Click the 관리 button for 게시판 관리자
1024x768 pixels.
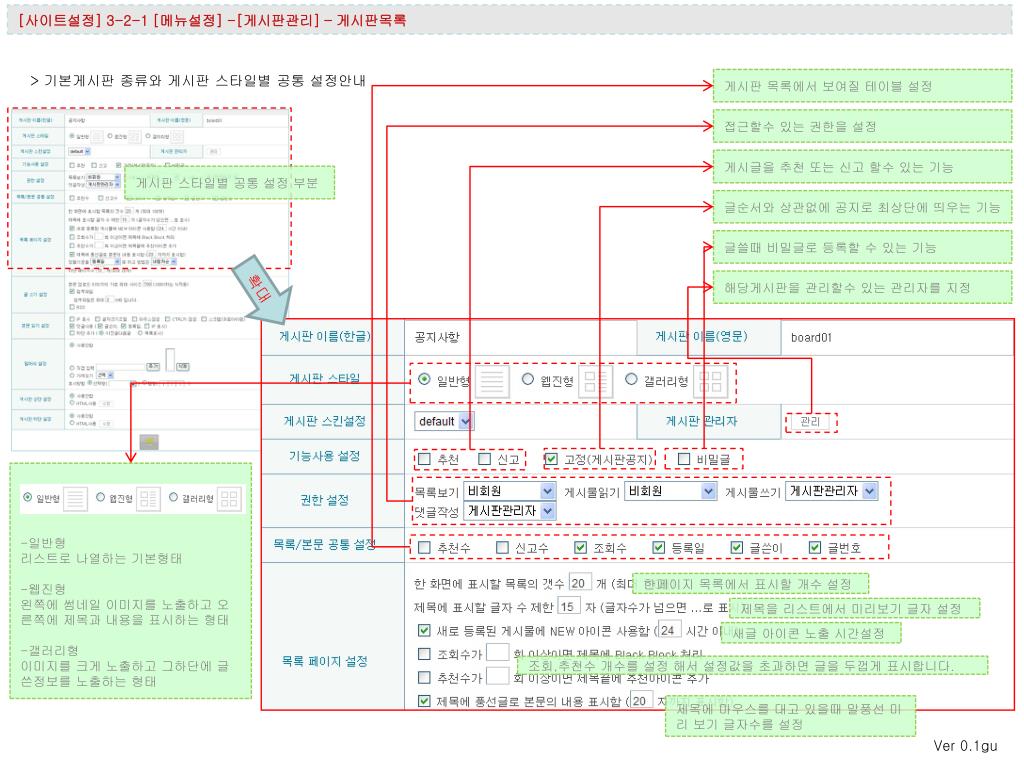[x=810, y=421]
